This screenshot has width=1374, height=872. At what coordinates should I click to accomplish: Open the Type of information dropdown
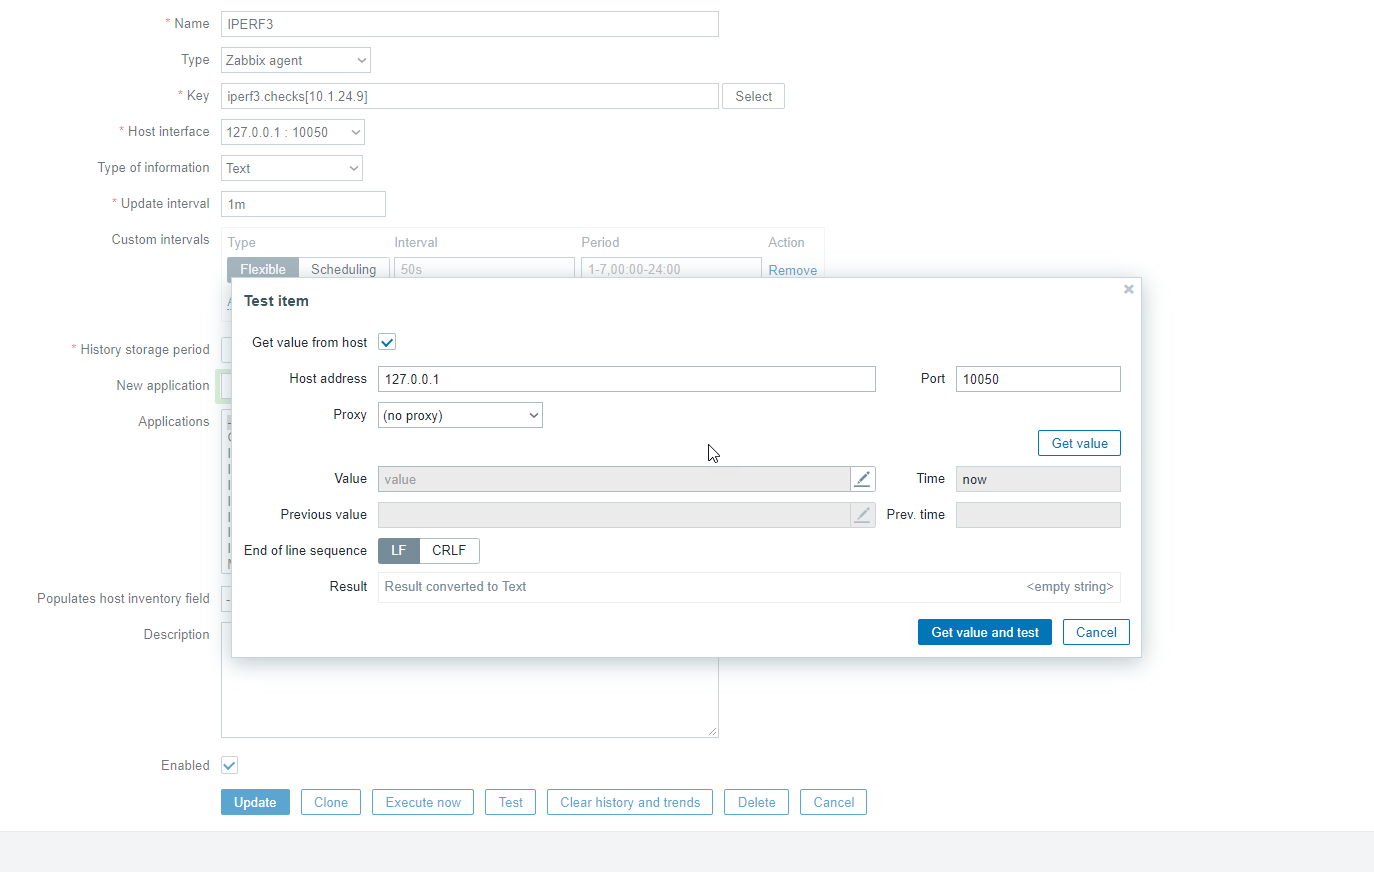[292, 168]
